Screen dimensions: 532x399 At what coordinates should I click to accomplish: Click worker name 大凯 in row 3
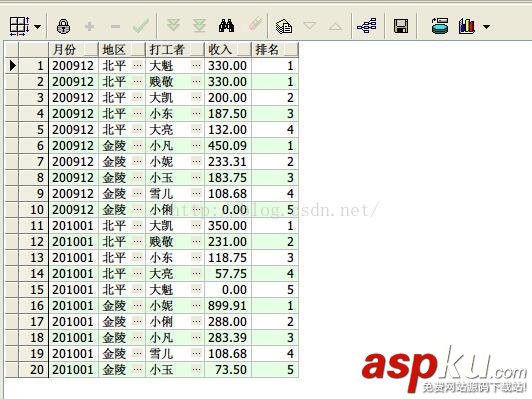tap(162, 98)
